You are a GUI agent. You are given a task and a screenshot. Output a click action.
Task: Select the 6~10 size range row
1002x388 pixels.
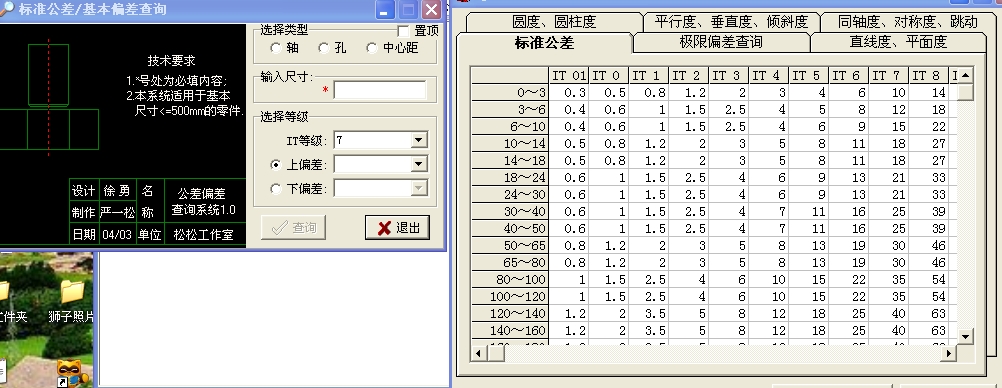point(510,127)
